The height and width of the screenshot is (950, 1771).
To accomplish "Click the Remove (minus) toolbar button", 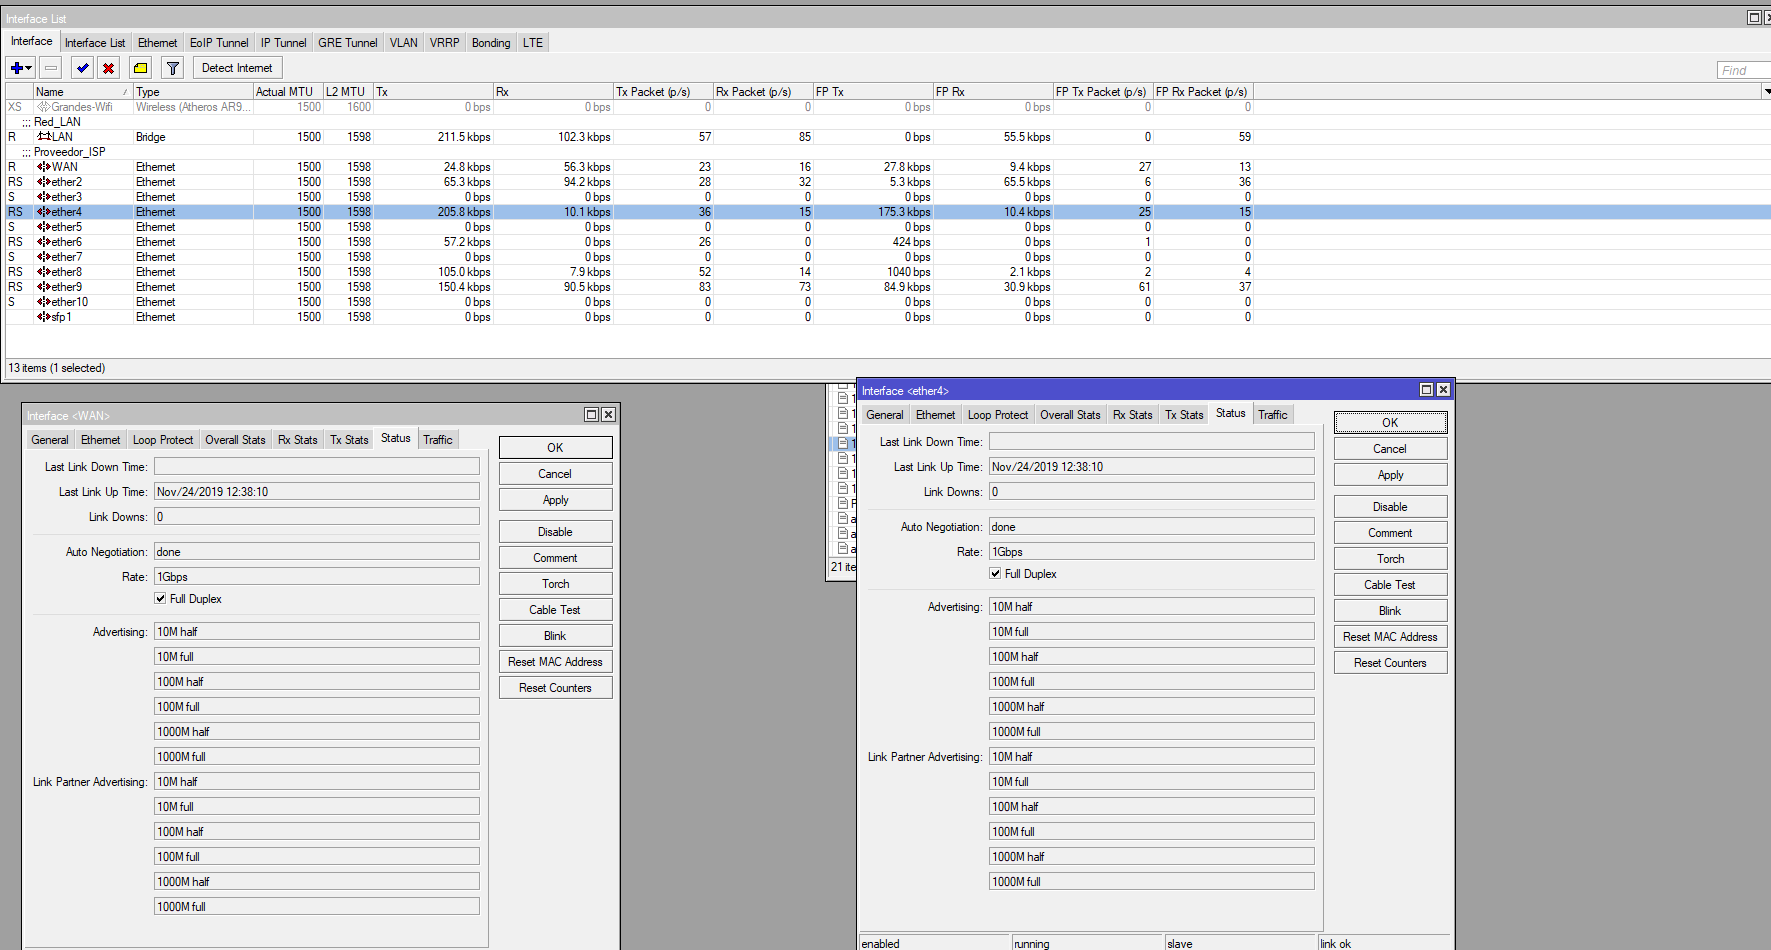I will click(51, 68).
